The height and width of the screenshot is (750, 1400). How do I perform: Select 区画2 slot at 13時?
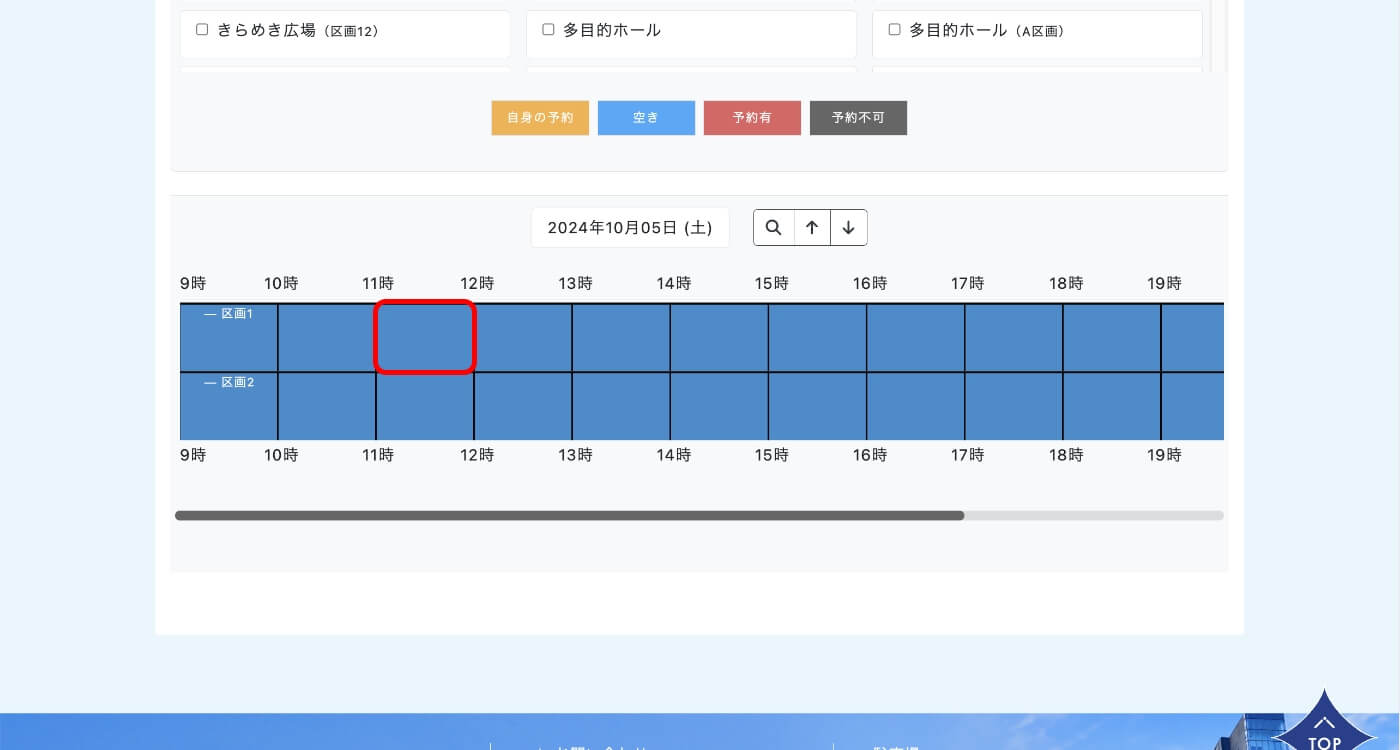pos(621,407)
